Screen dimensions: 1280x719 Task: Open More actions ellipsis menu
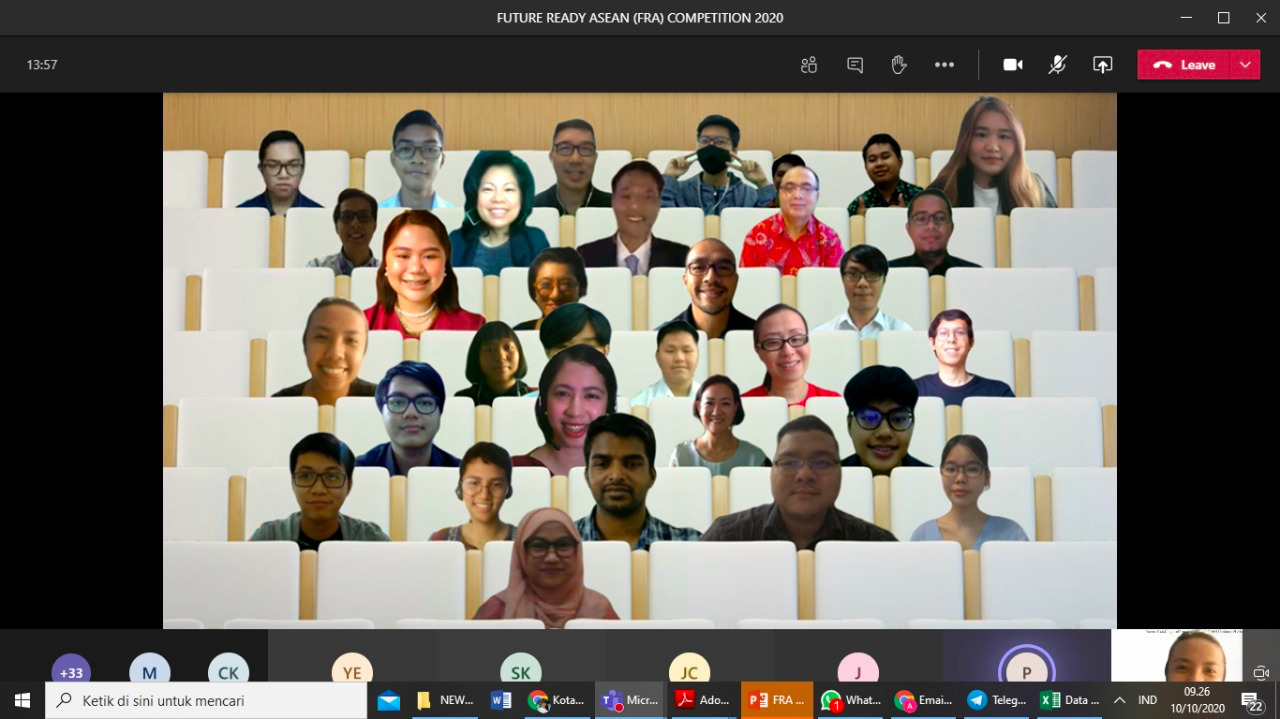(x=944, y=65)
